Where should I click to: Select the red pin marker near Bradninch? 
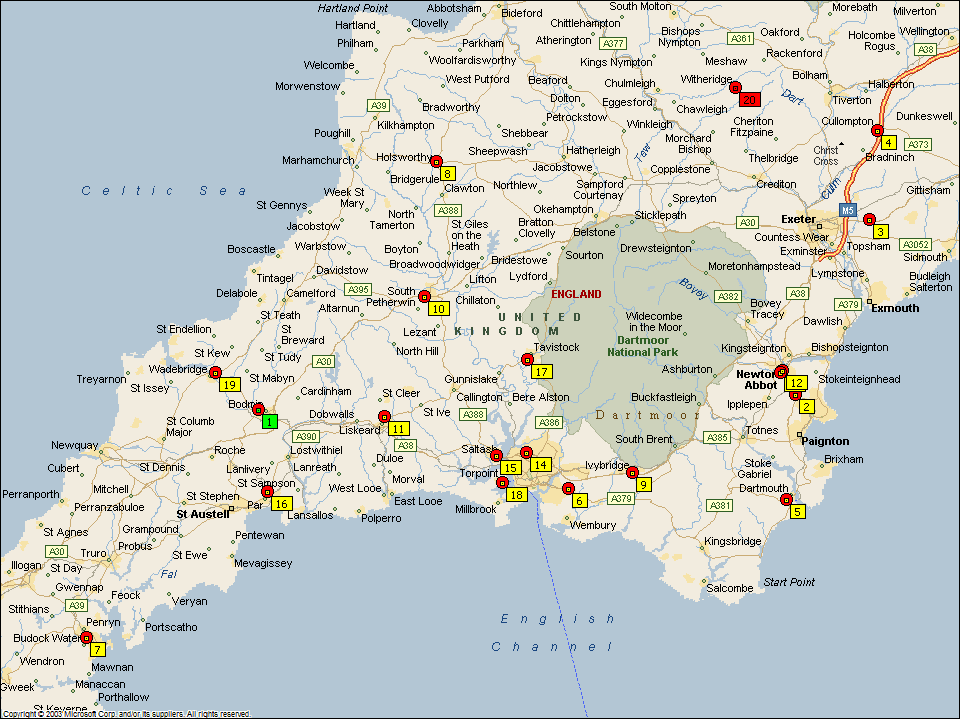(877, 131)
